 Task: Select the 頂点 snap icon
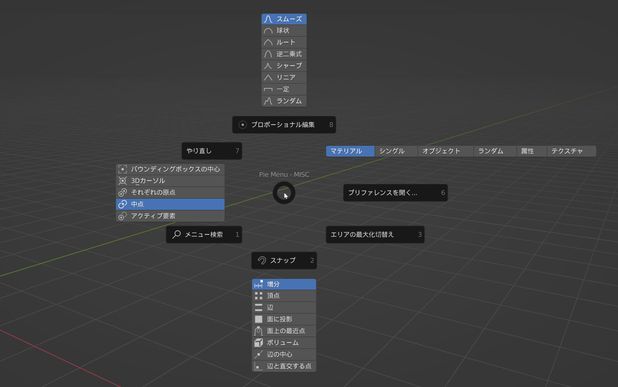(x=259, y=296)
